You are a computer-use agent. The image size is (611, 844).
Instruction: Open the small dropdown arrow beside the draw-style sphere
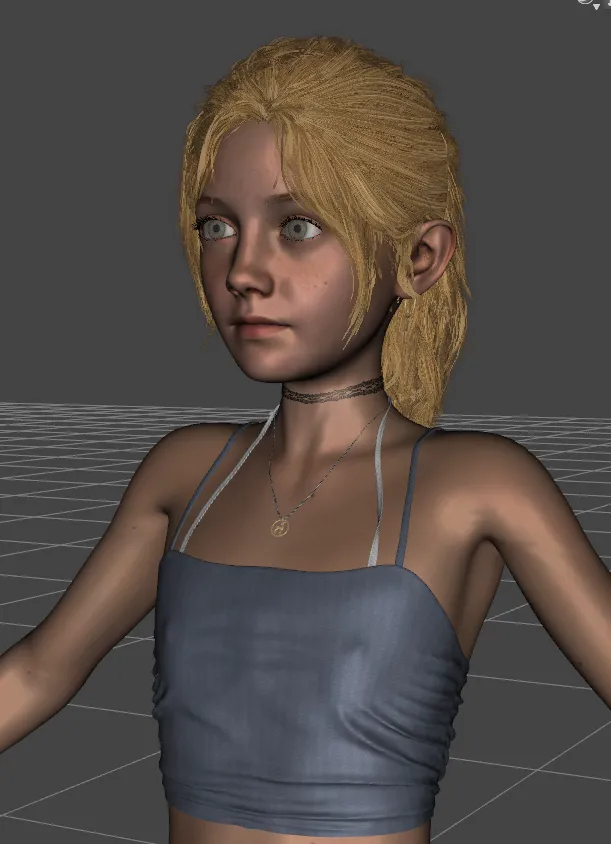point(596,6)
